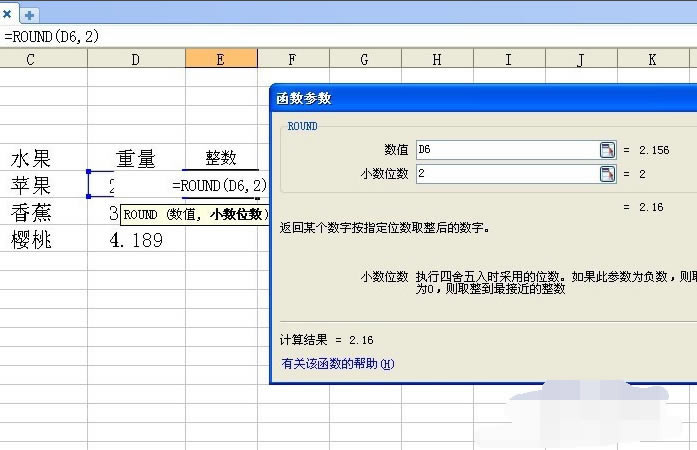Click the formula bar showing =ROUND(D6,2)
The height and width of the screenshot is (450, 697).
click(348, 36)
